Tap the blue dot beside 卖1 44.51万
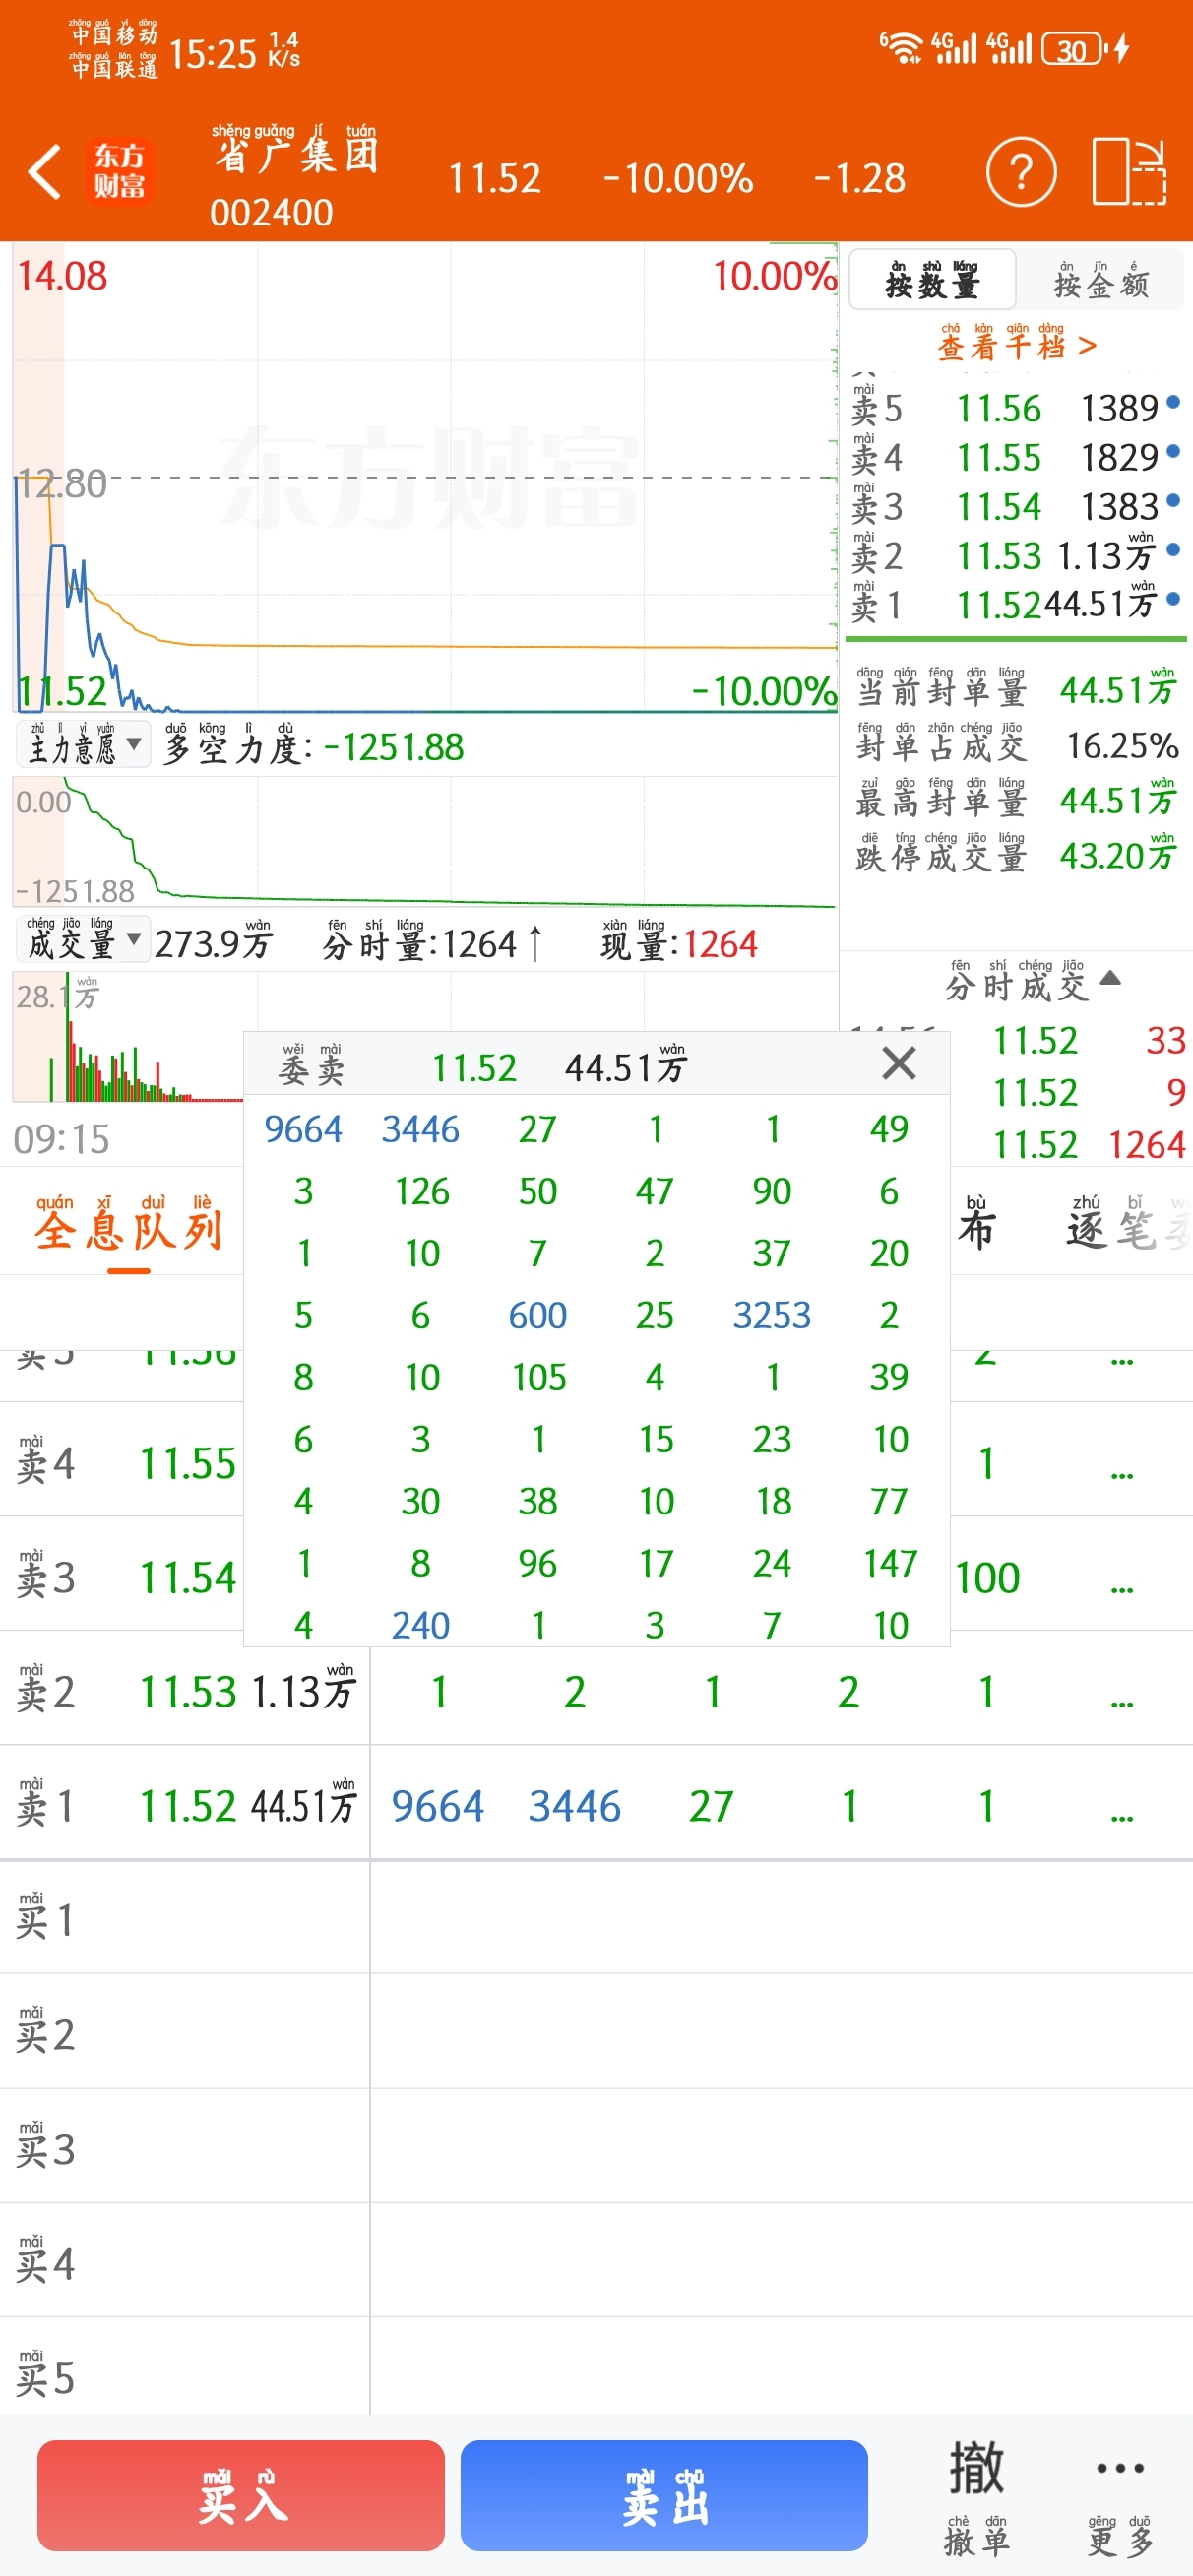 1173,599
